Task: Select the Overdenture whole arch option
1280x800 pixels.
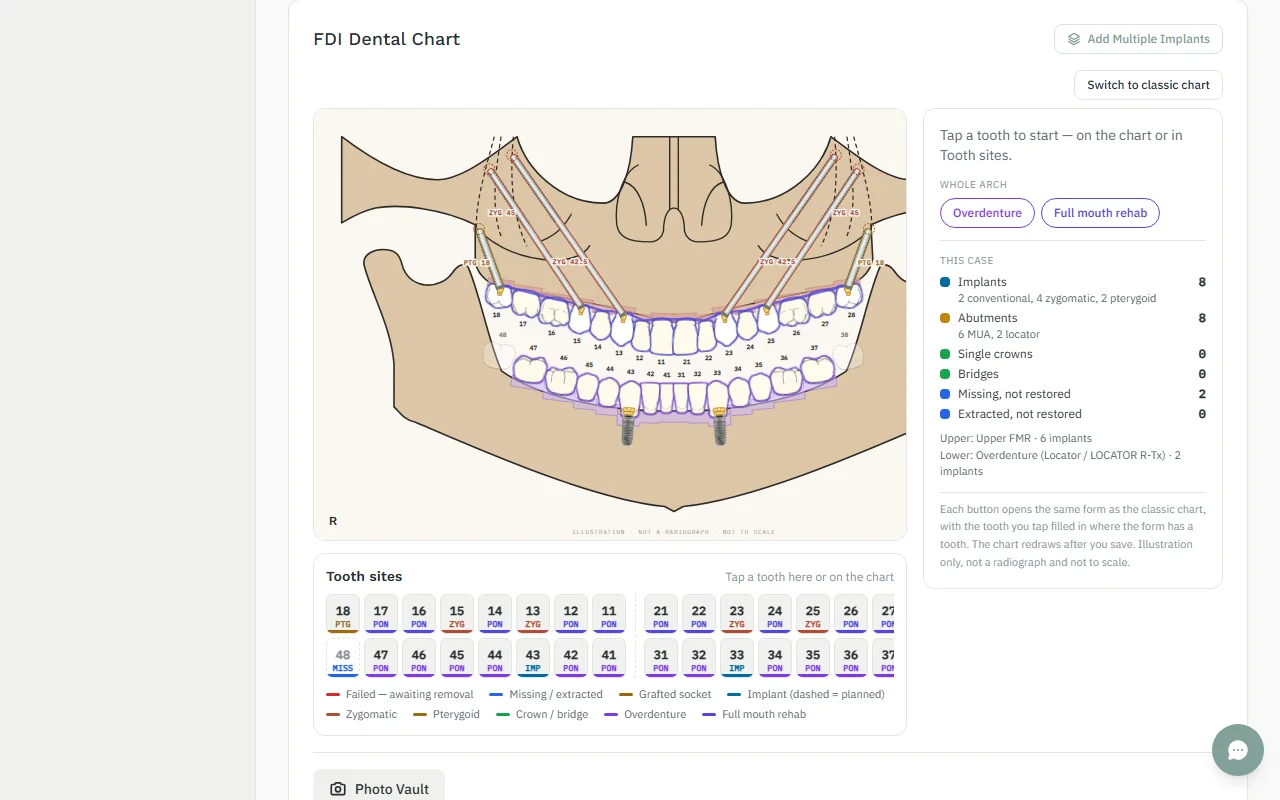Action: [987, 213]
